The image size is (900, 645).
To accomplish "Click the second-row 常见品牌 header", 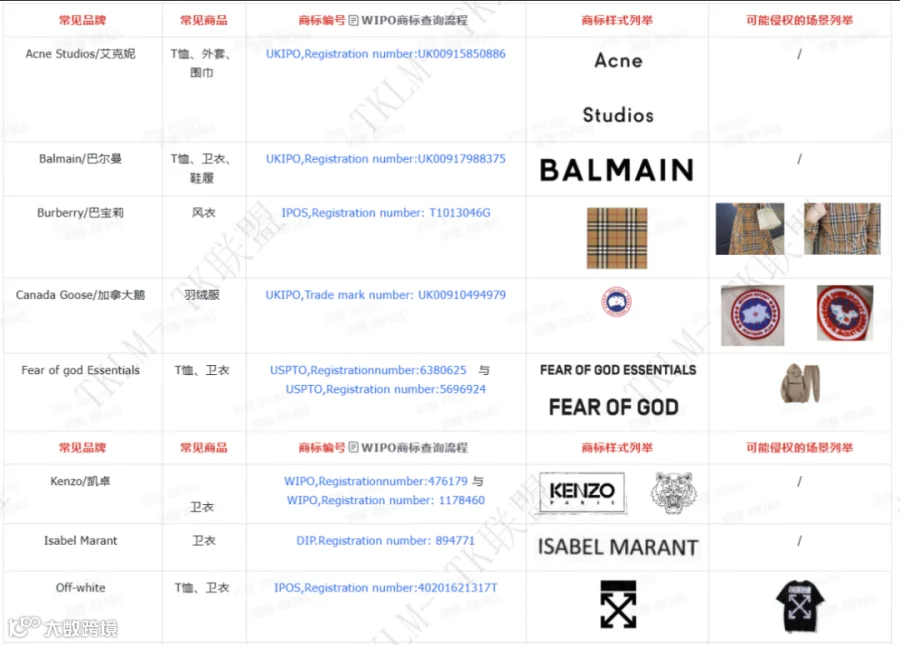I will coord(83,448).
